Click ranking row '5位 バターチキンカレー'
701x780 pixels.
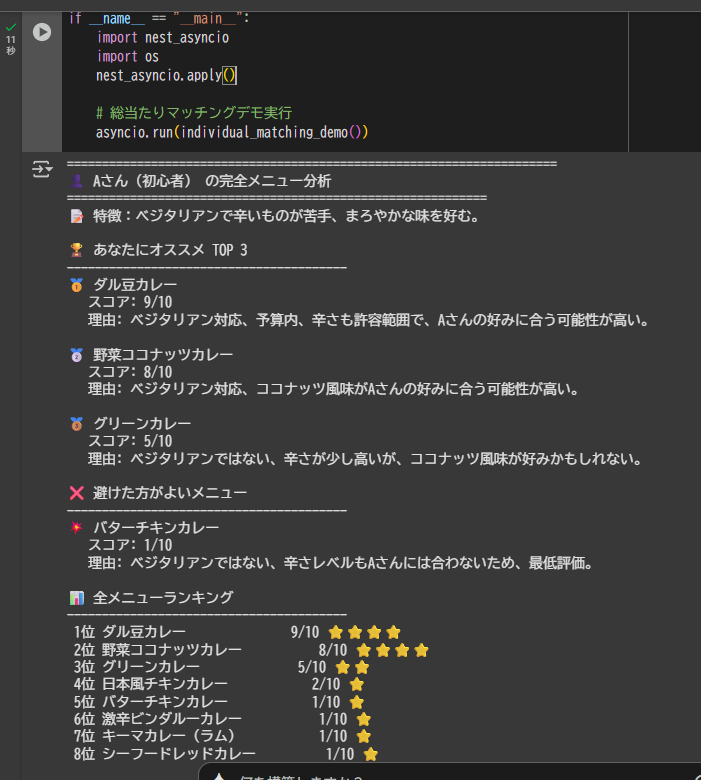point(219,702)
